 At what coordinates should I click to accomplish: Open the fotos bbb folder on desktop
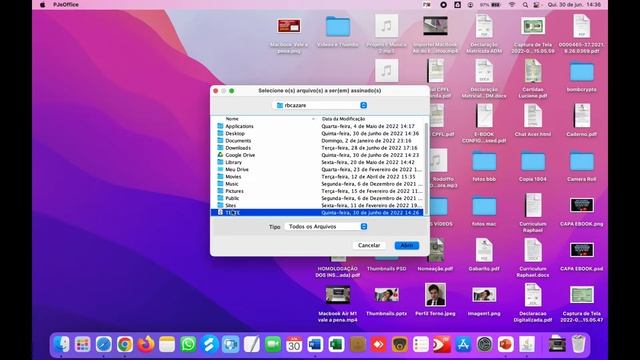tap(484, 162)
